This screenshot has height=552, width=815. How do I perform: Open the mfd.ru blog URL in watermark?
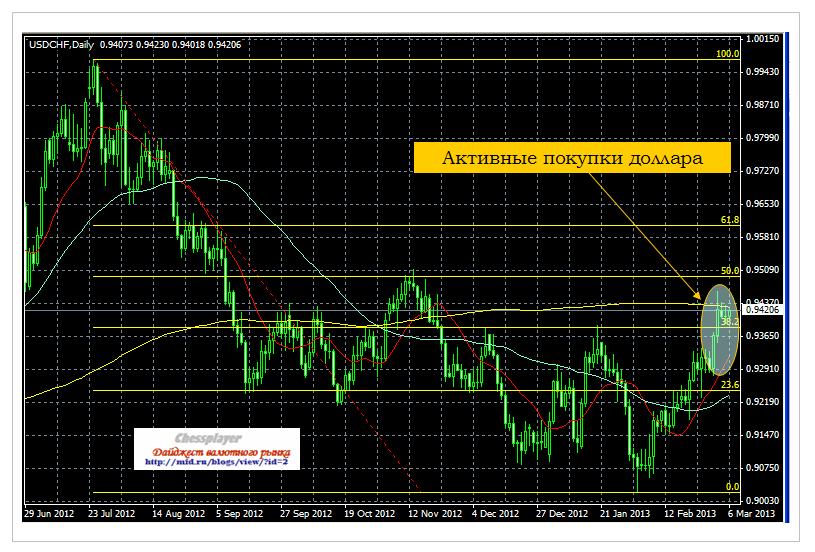(x=216, y=463)
